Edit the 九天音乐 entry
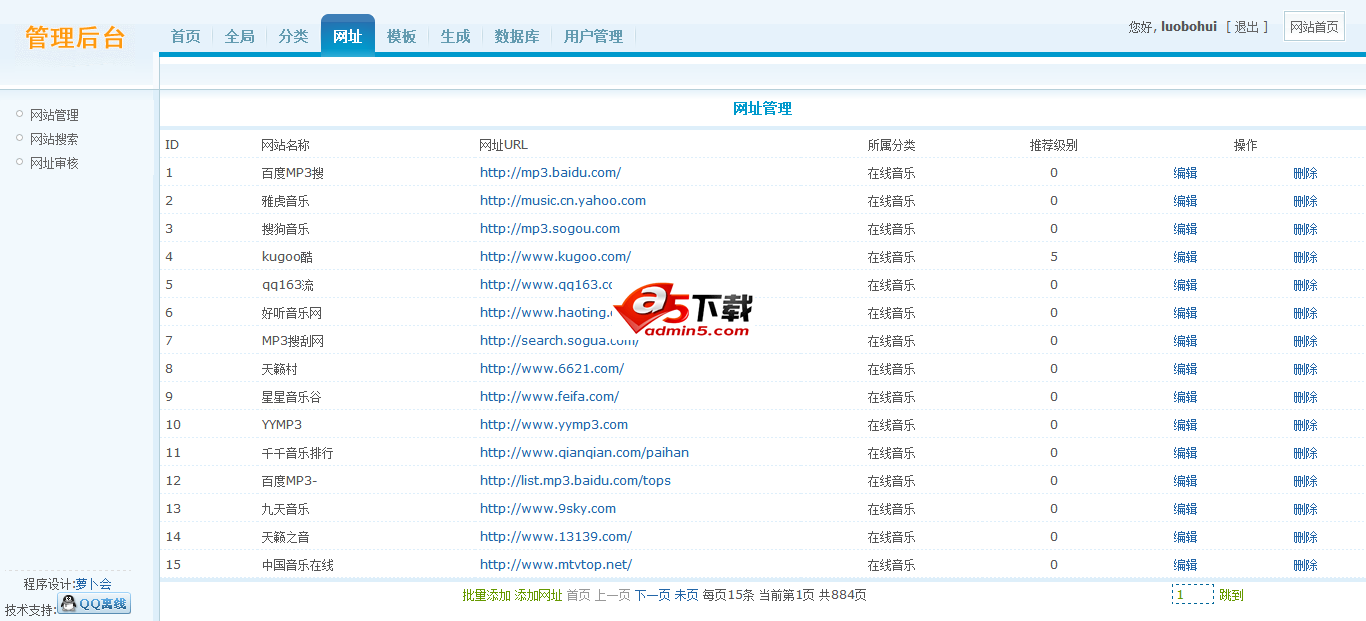1366x621 pixels. point(1185,509)
